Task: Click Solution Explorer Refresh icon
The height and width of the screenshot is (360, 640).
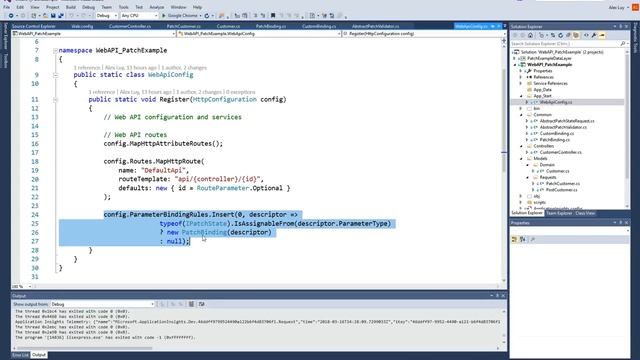Action: [560, 36]
